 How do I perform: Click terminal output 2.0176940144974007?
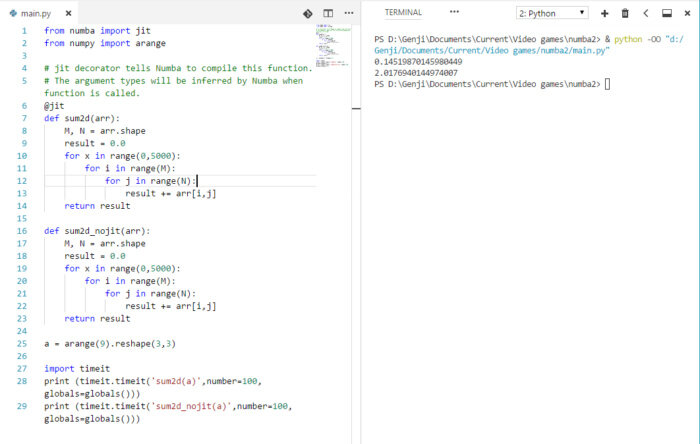pos(416,73)
